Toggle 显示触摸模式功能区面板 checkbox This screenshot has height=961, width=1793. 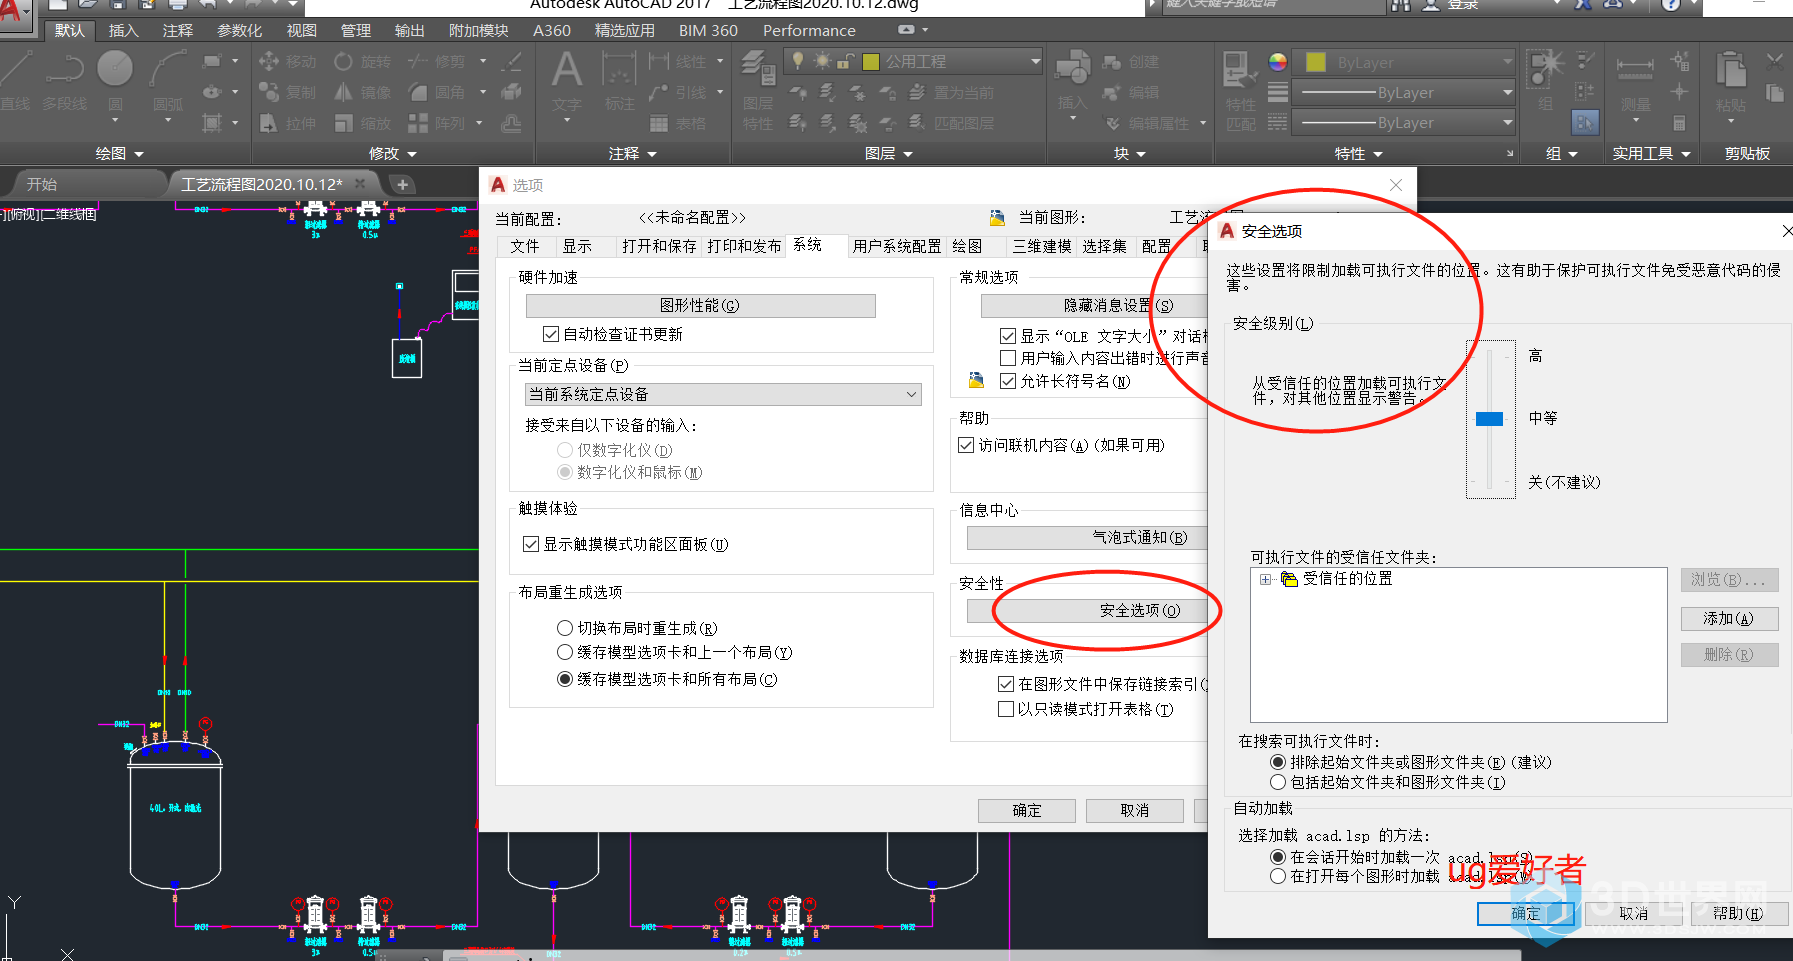pyautogui.click(x=531, y=544)
